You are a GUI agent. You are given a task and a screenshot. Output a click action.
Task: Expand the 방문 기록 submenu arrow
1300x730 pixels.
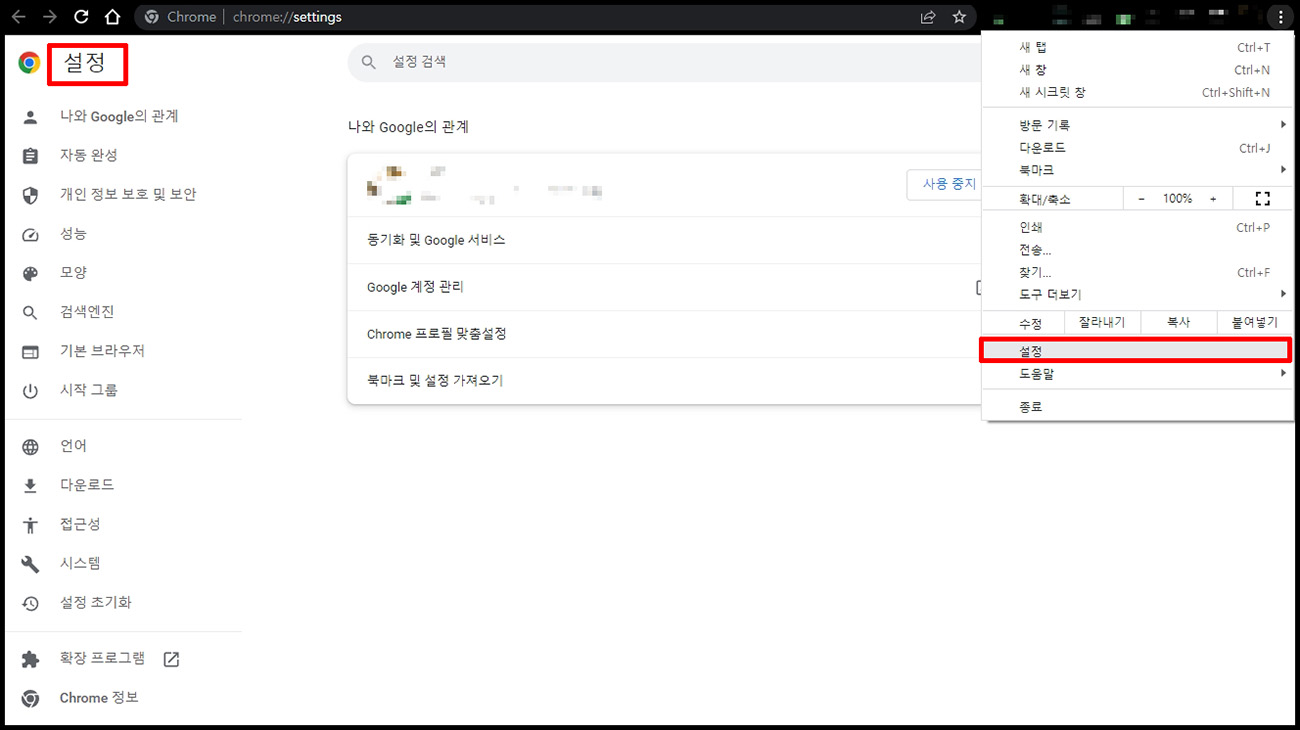click(x=1283, y=125)
